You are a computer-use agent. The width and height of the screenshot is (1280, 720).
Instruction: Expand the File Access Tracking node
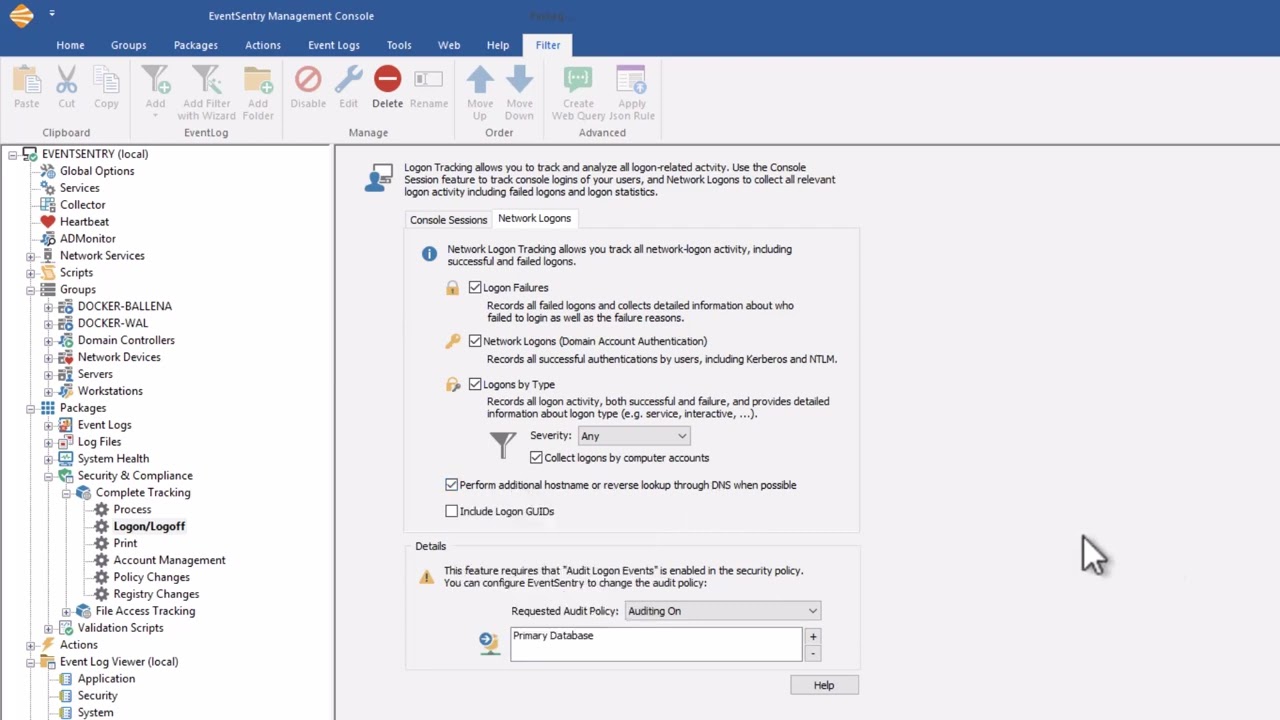click(x=66, y=611)
